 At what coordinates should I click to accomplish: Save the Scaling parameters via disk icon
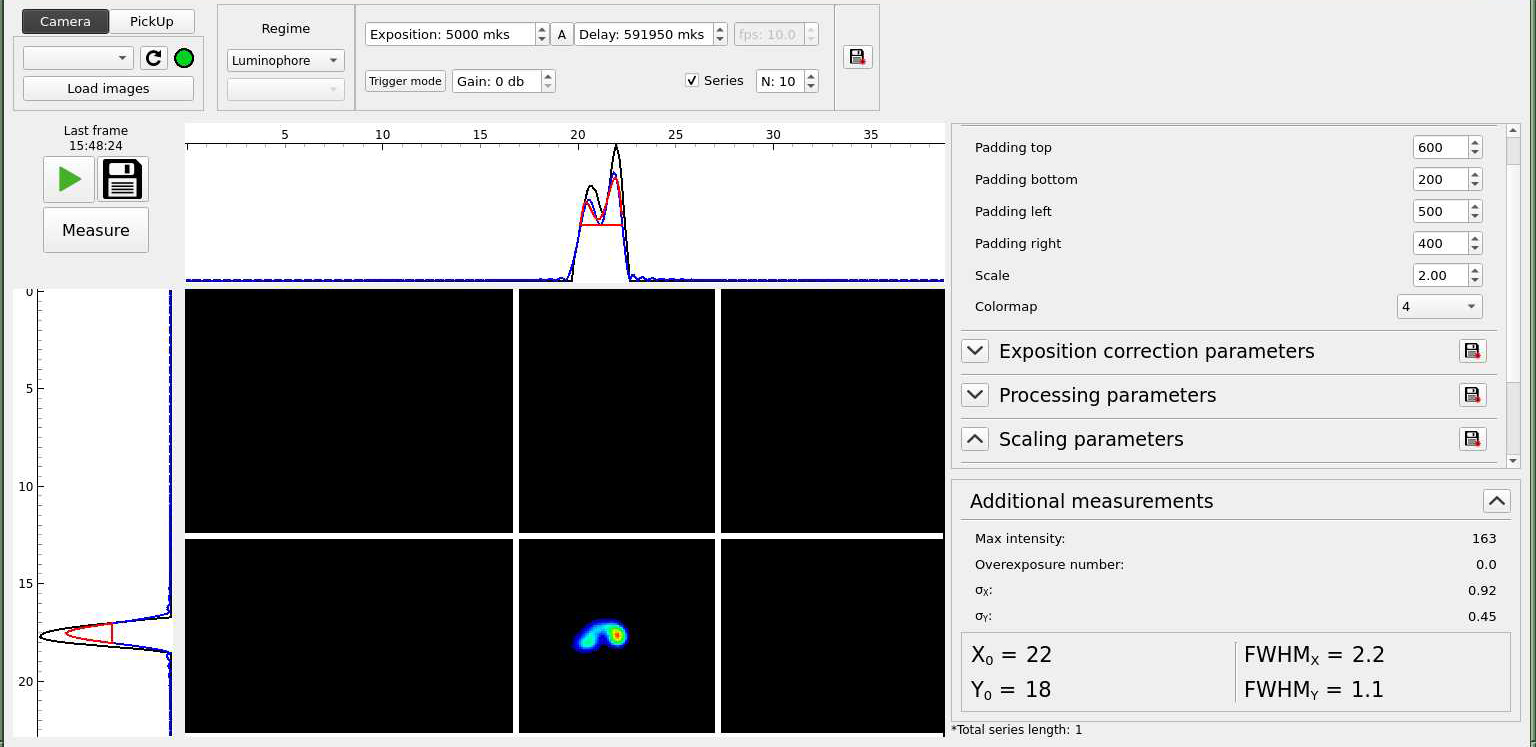[x=1472, y=439]
